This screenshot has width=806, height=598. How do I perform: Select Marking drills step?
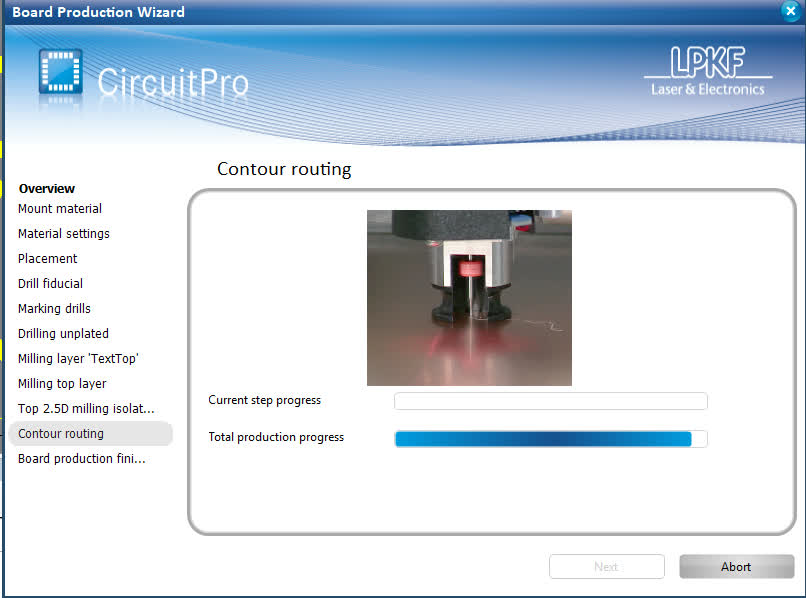(54, 309)
